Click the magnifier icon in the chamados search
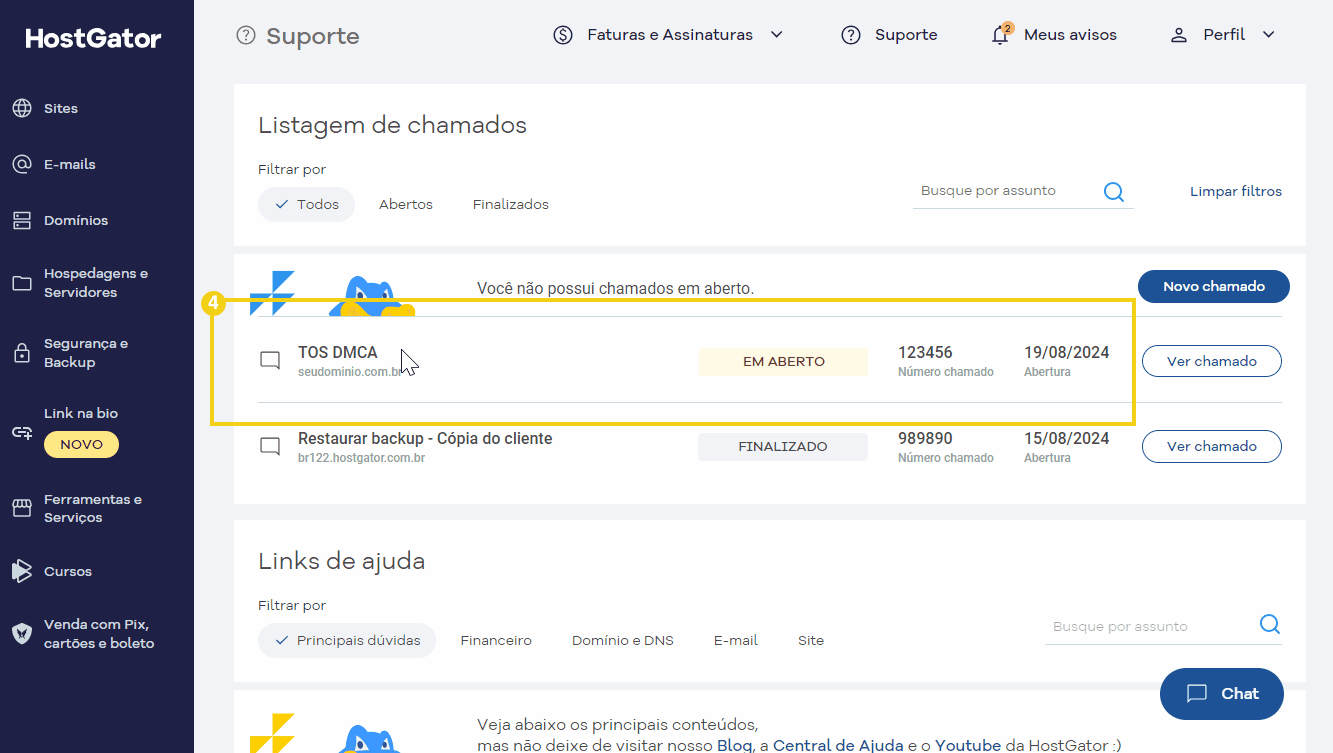The width and height of the screenshot is (1333, 753). (x=1114, y=191)
